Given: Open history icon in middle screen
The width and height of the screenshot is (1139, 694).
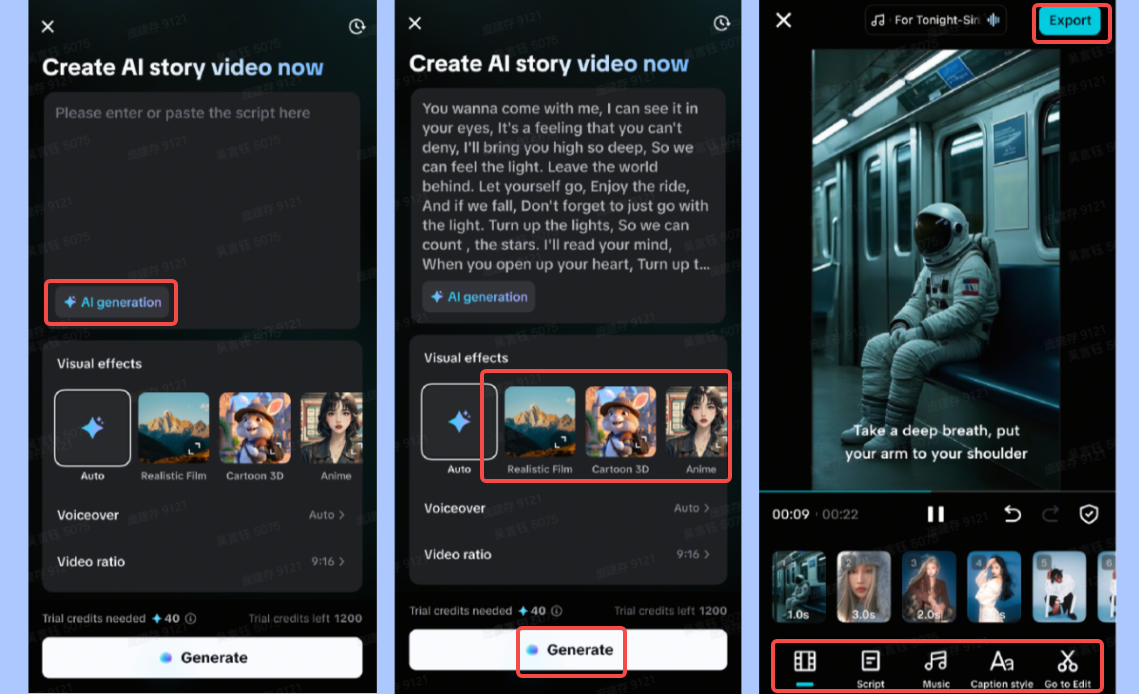Looking at the screenshot, I should 721,23.
